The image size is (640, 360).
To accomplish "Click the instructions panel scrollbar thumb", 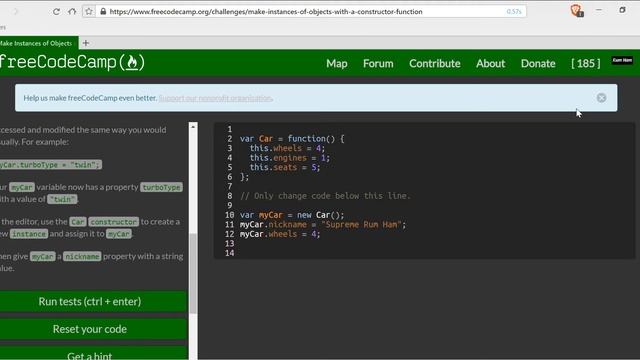I will (x=193, y=273).
